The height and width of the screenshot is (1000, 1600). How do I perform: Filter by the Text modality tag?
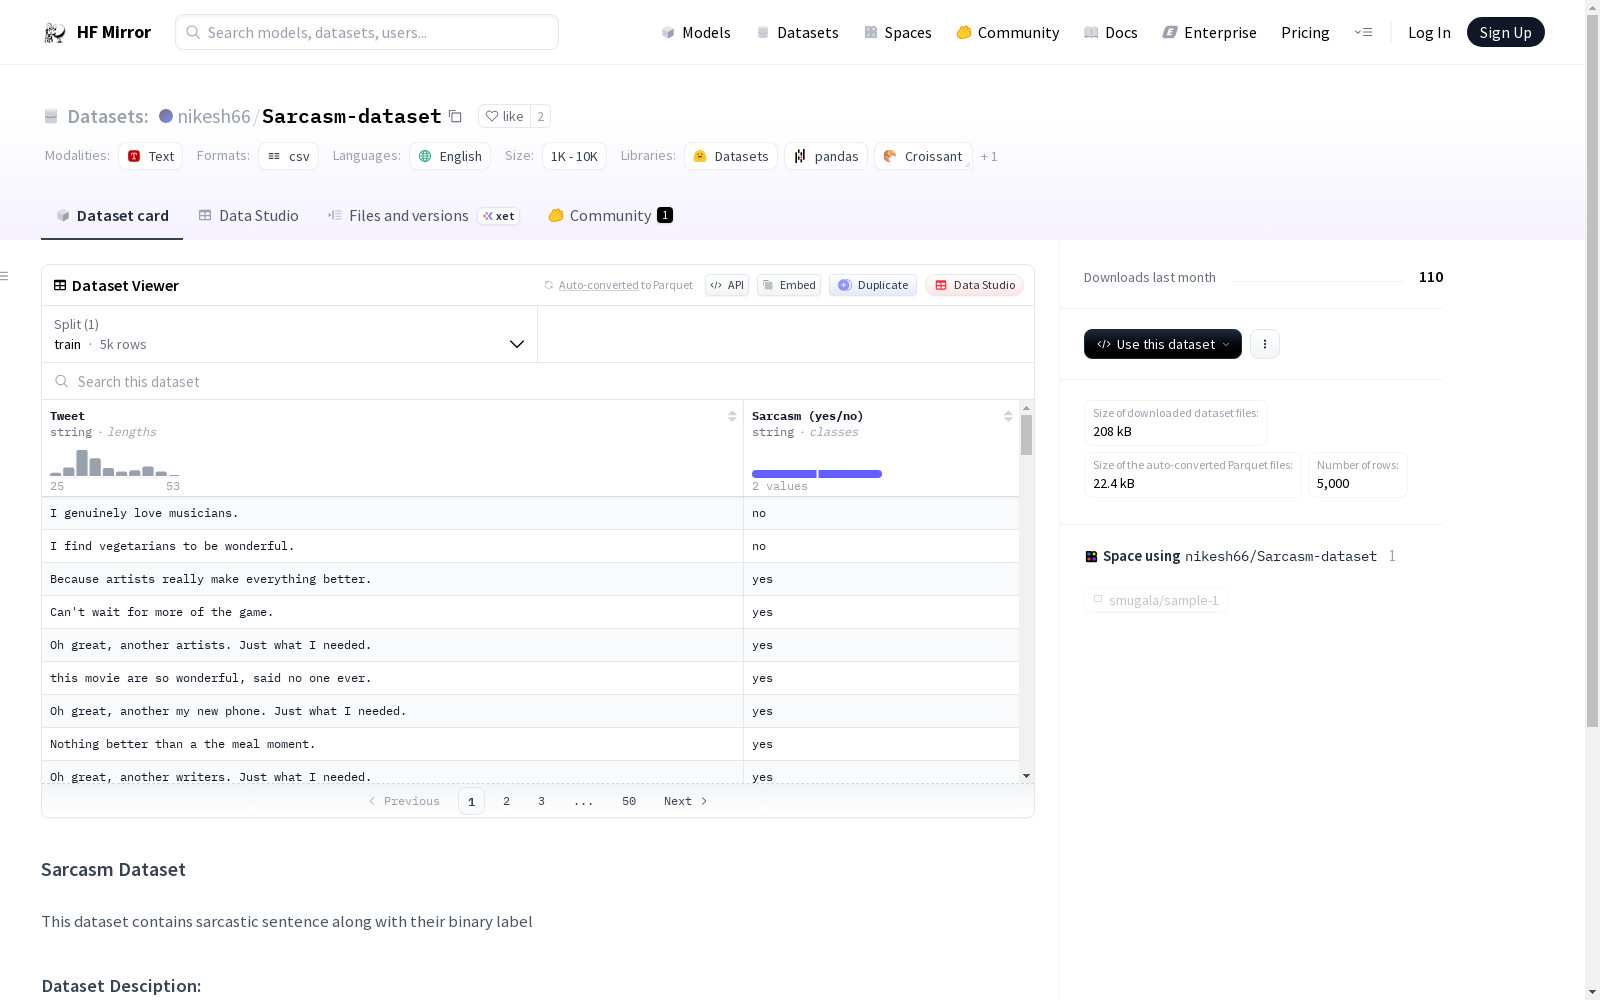(x=151, y=156)
